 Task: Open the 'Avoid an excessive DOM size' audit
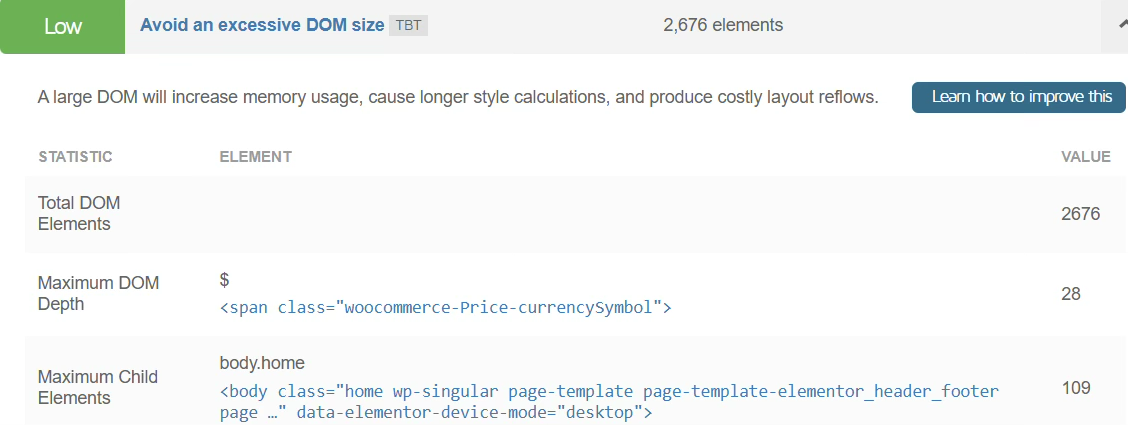coord(262,25)
